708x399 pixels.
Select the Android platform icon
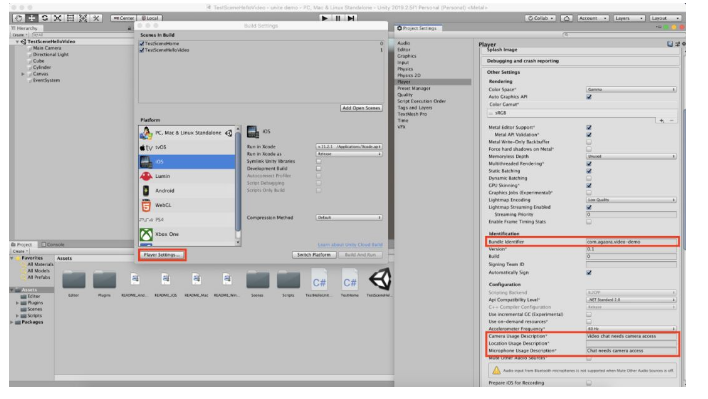(x=146, y=191)
